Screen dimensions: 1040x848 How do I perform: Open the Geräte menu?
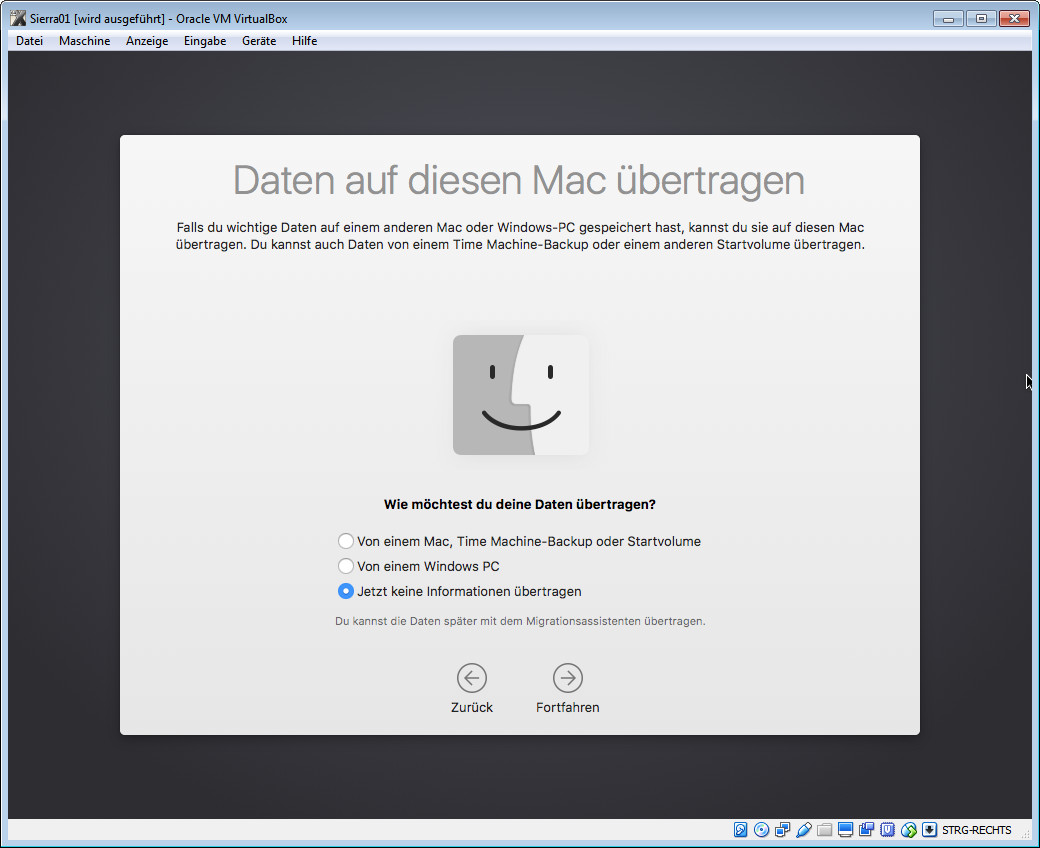click(259, 41)
